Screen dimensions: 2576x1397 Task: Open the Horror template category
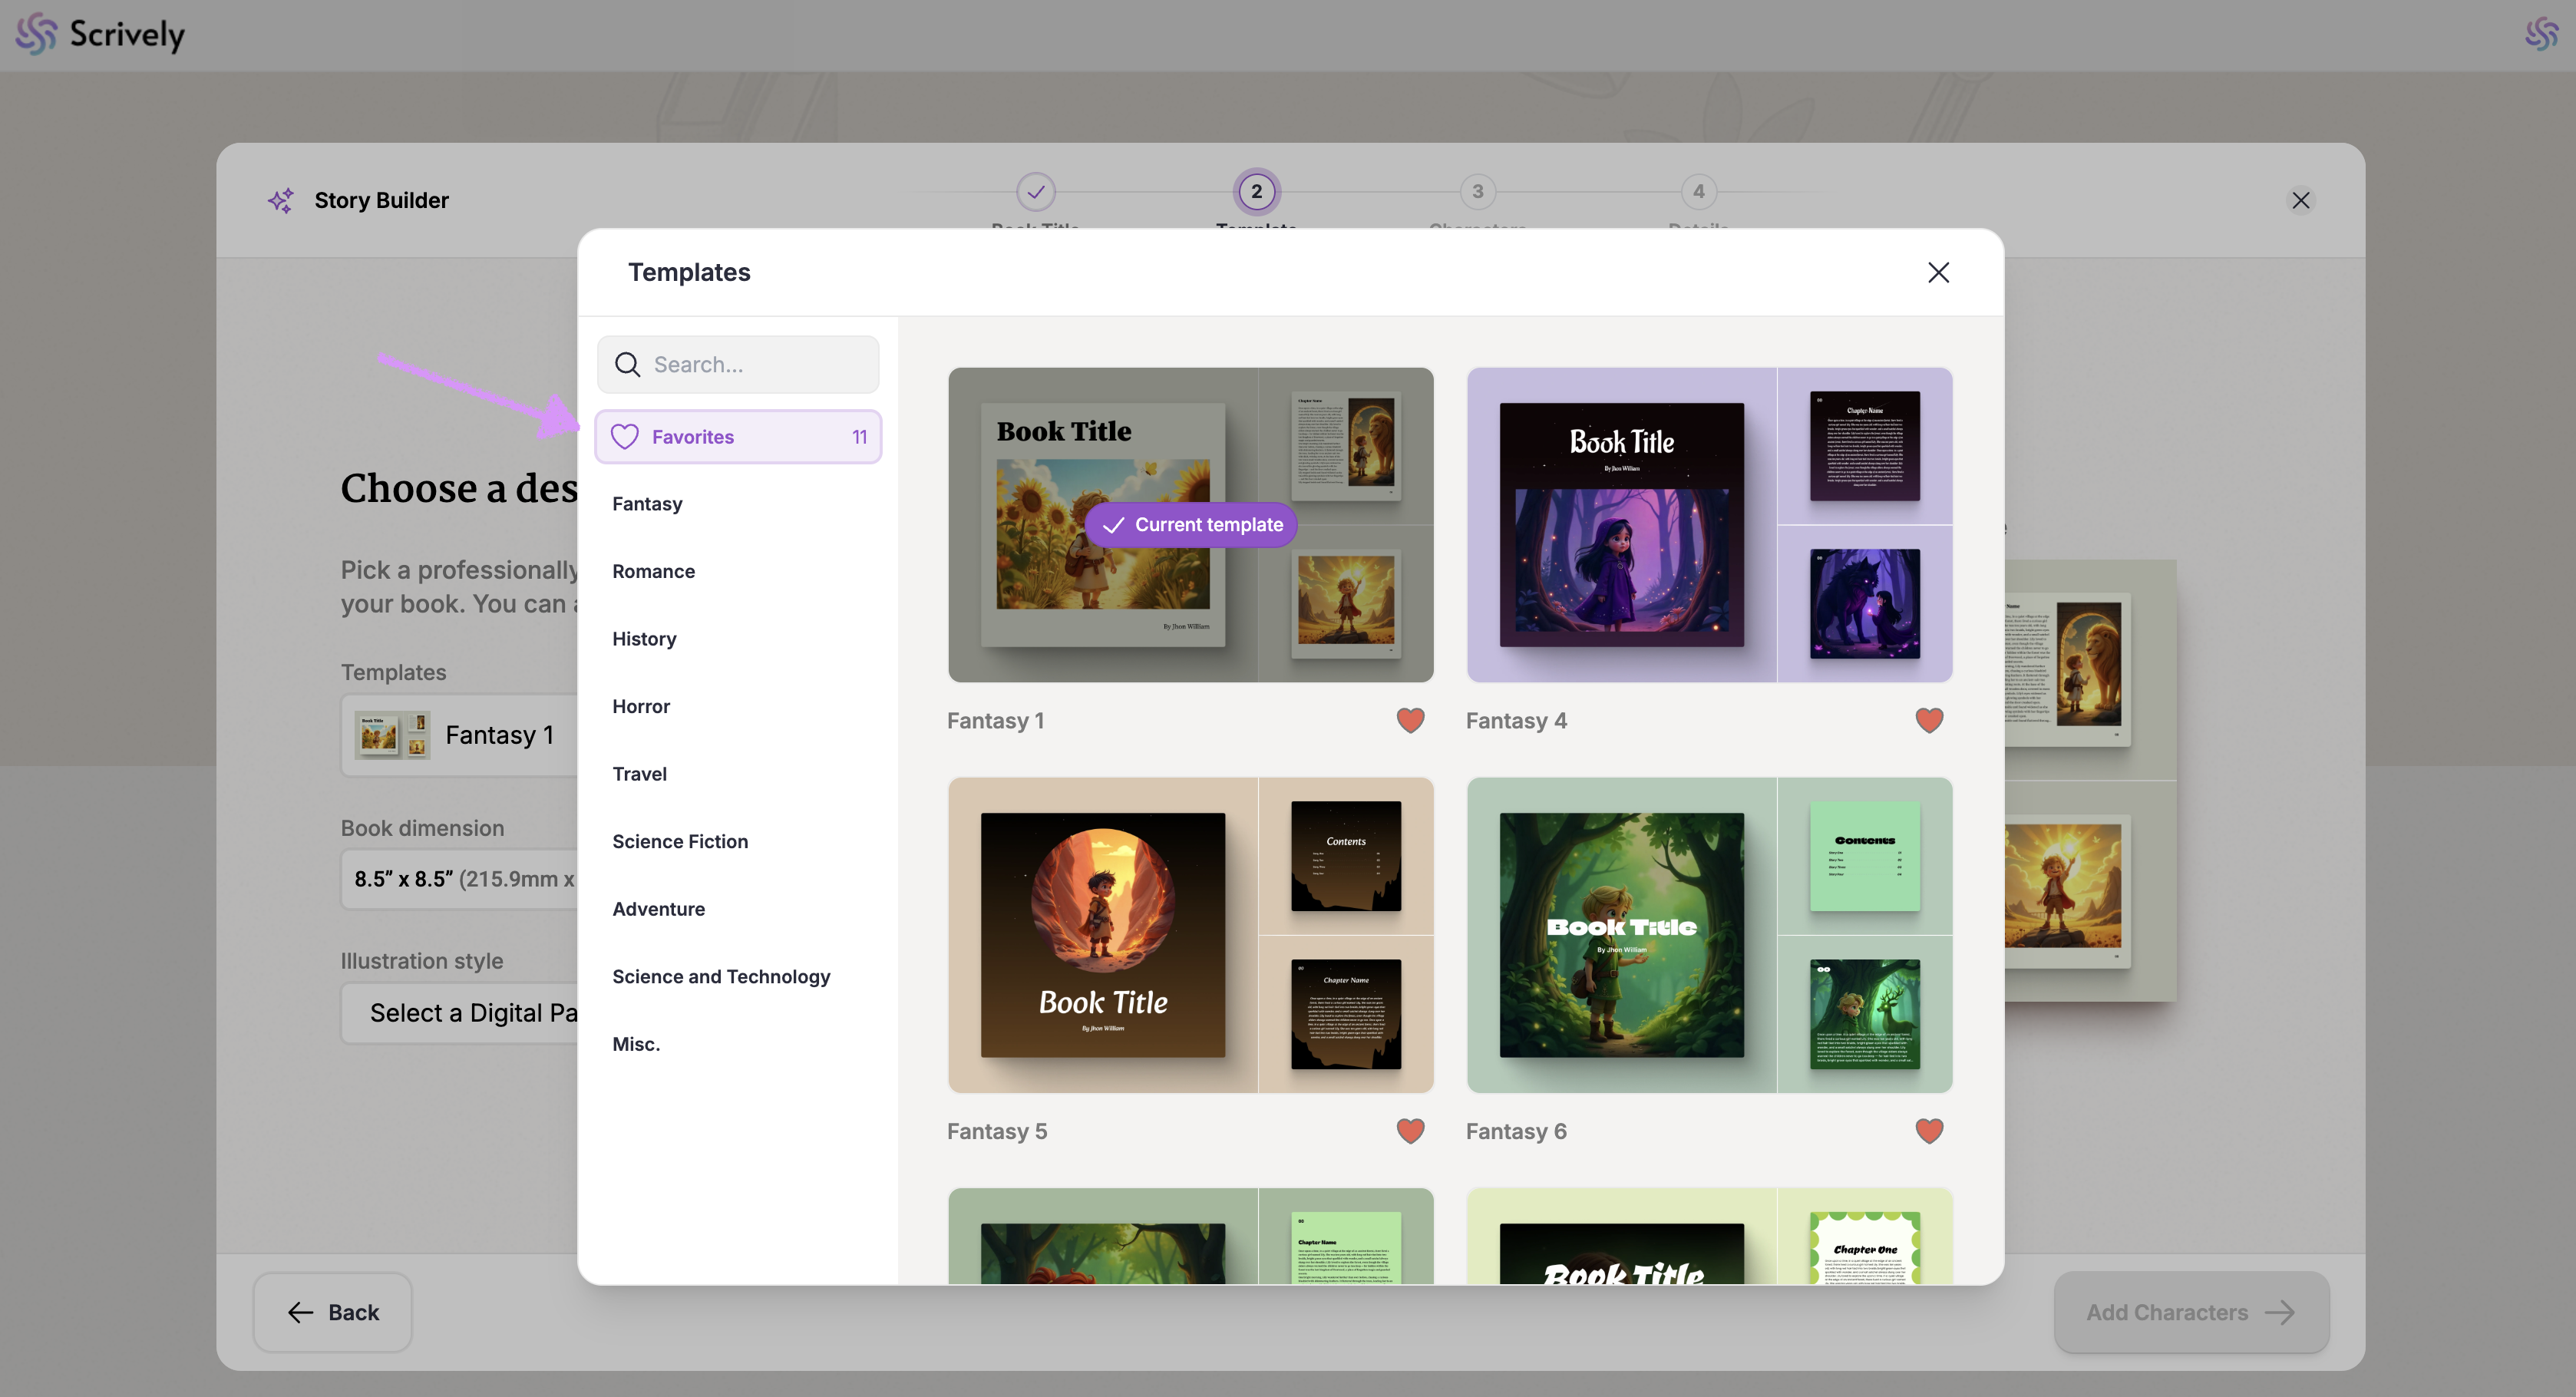[641, 706]
